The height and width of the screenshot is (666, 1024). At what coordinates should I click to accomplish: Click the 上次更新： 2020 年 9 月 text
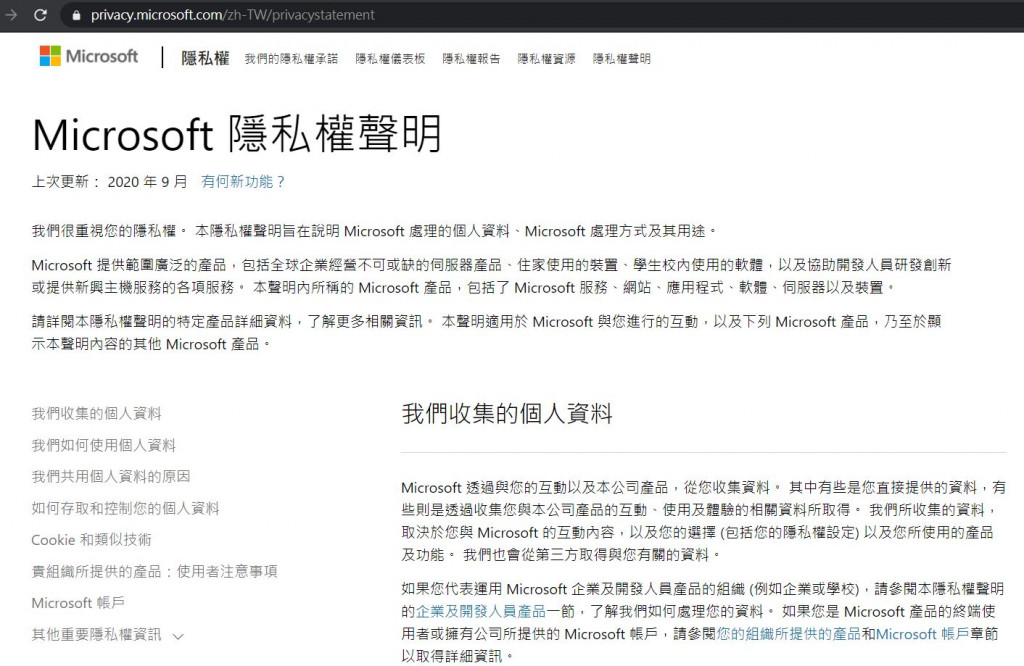(x=109, y=182)
